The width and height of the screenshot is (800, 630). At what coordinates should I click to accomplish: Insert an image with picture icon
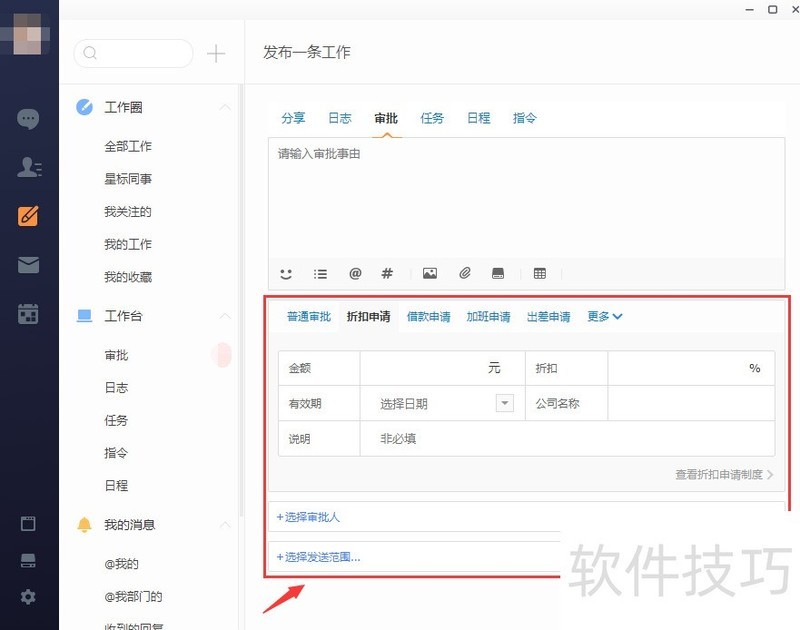(x=430, y=273)
